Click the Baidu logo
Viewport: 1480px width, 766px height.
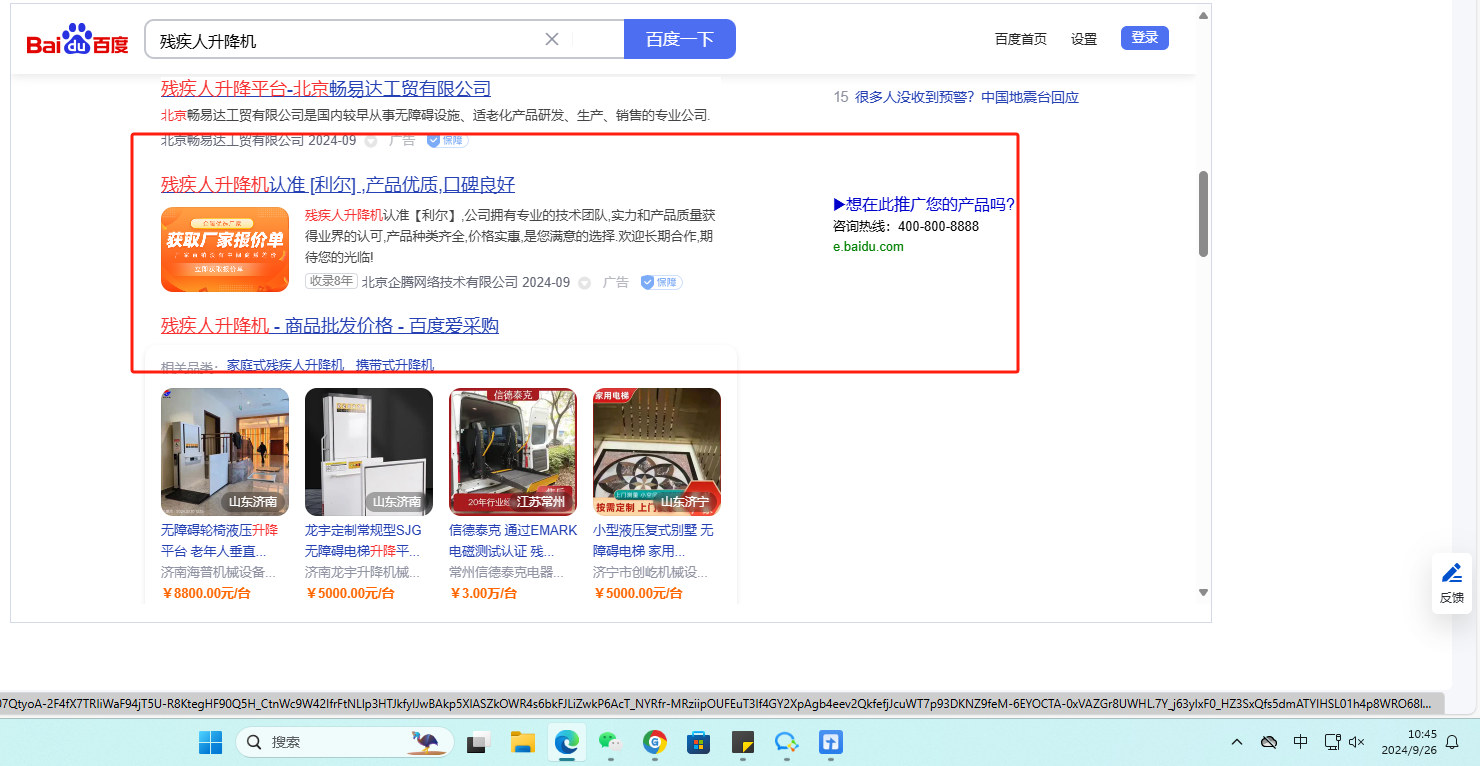point(77,40)
